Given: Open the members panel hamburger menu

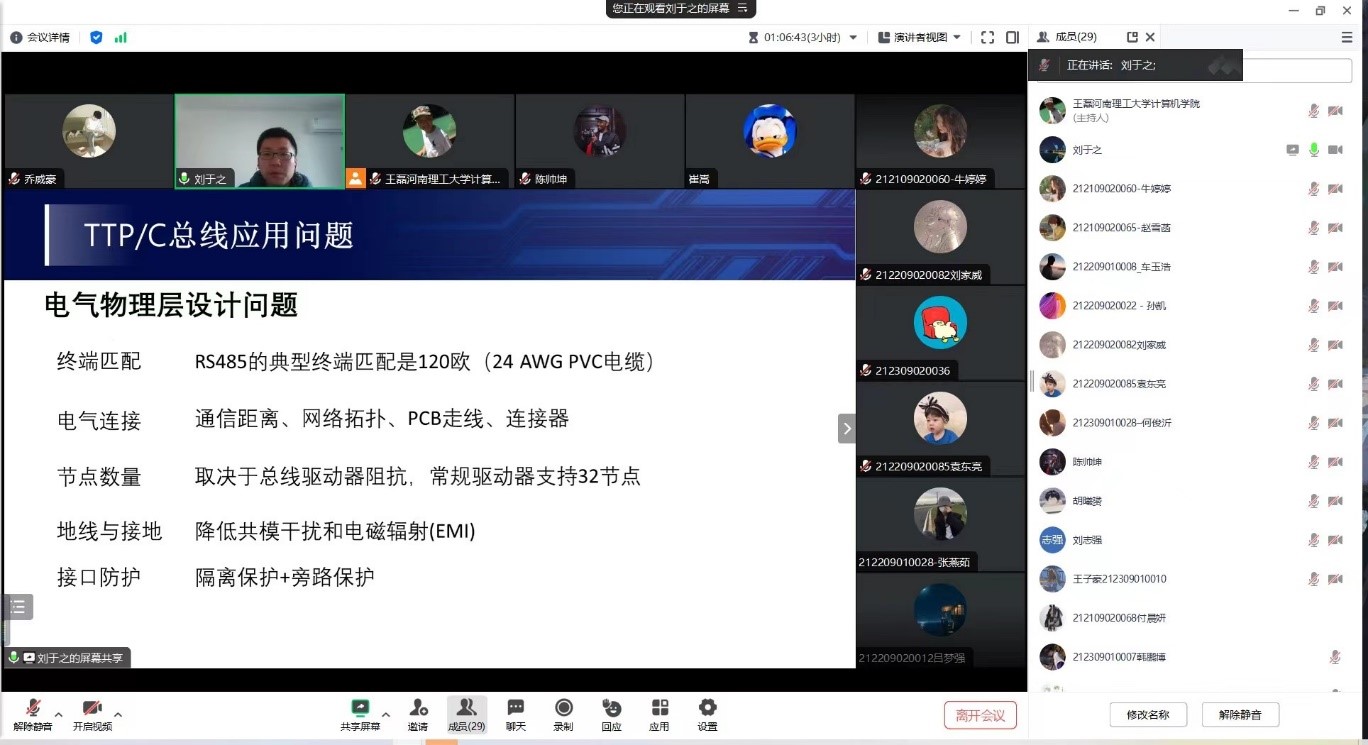Looking at the screenshot, I should [1347, 37].
